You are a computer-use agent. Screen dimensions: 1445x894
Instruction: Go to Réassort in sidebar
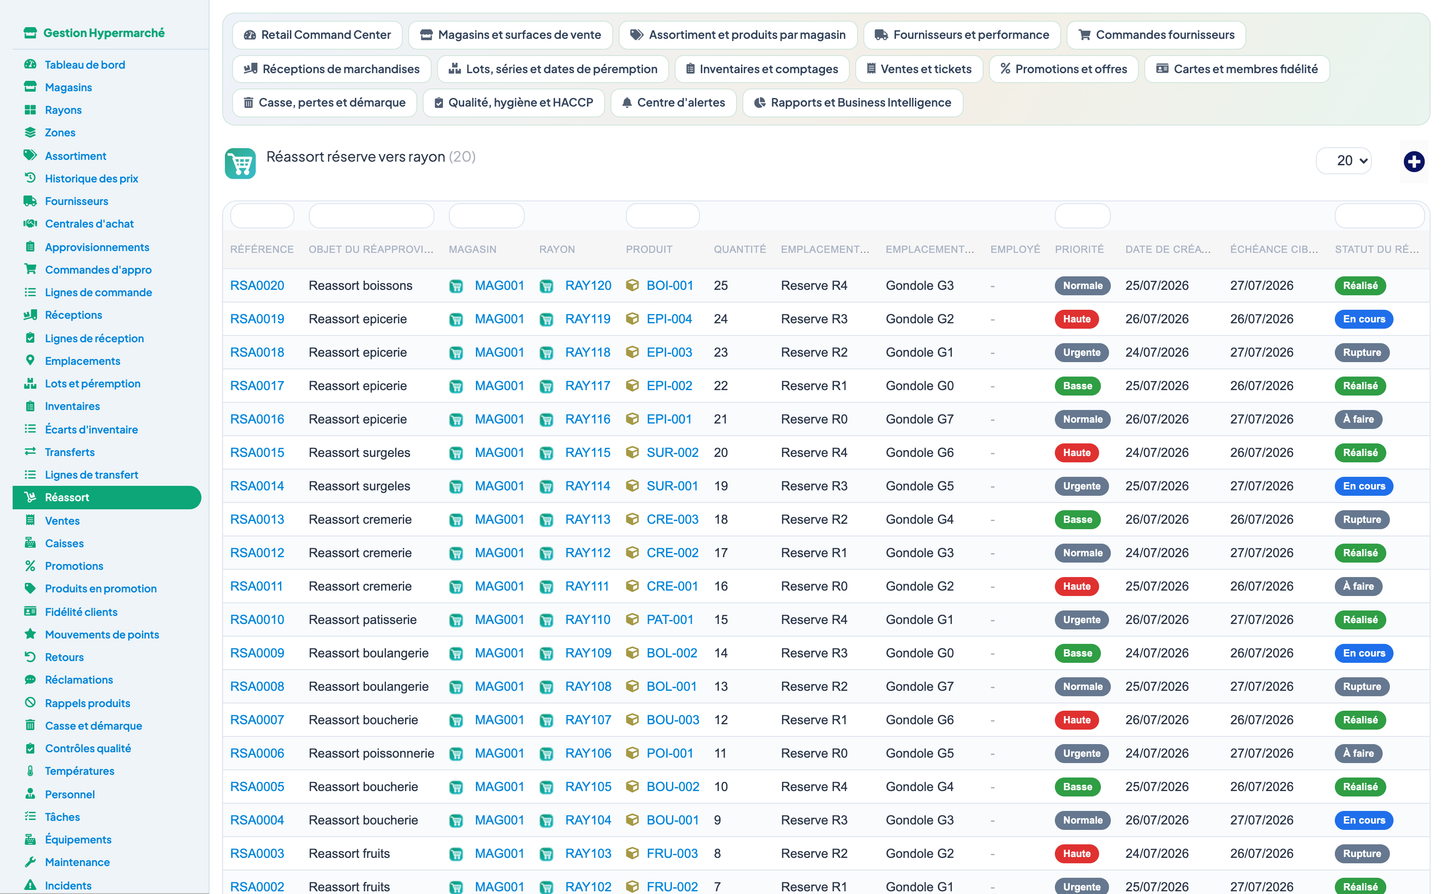(107, 497)
